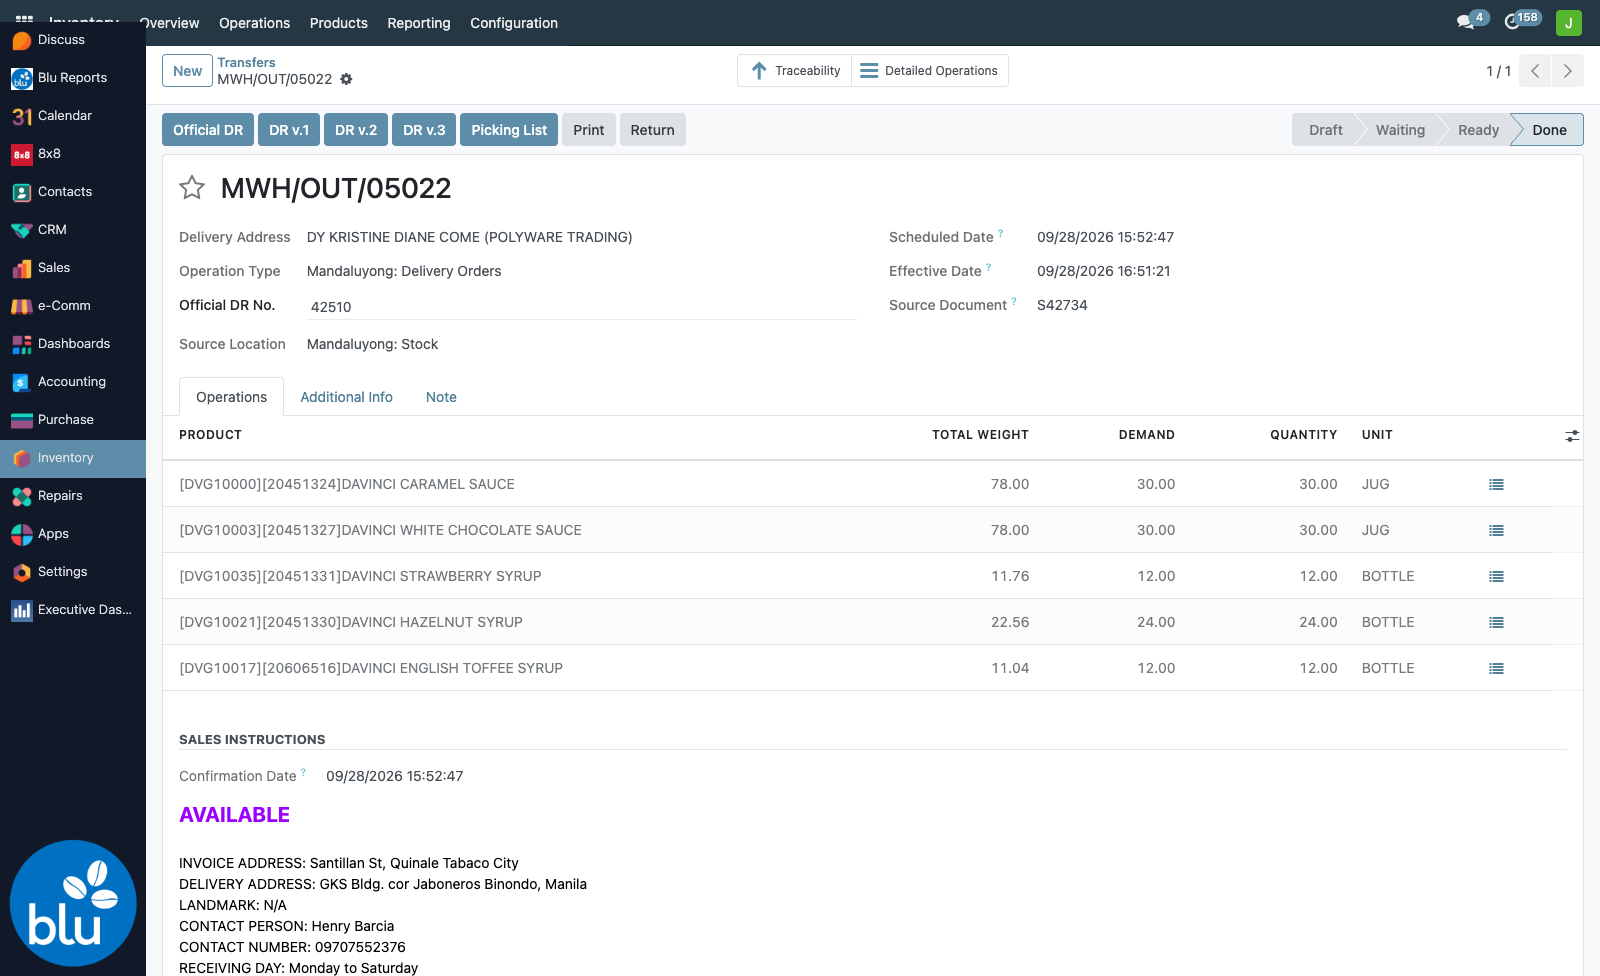Open column settings adjuster in product table
The width and height of the screenshot is (1600, 976).
(1572, 436)
